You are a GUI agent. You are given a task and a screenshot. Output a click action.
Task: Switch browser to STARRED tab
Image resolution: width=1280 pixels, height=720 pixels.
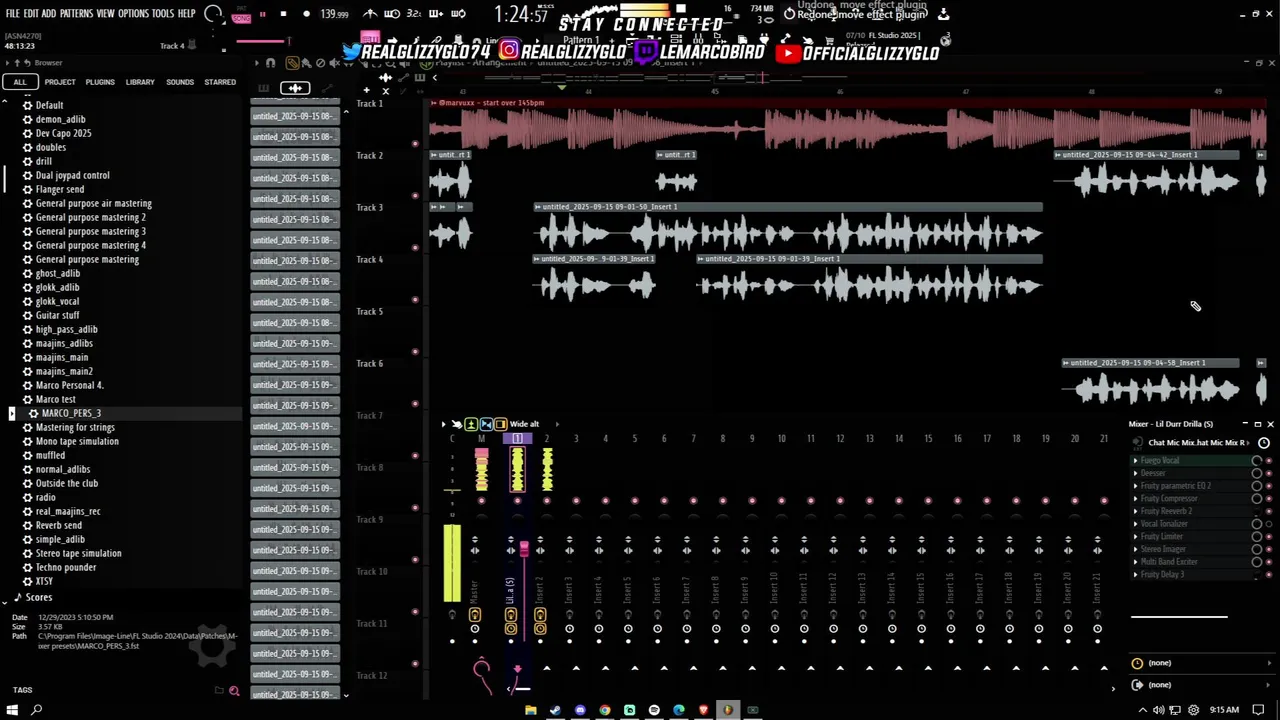220,82
